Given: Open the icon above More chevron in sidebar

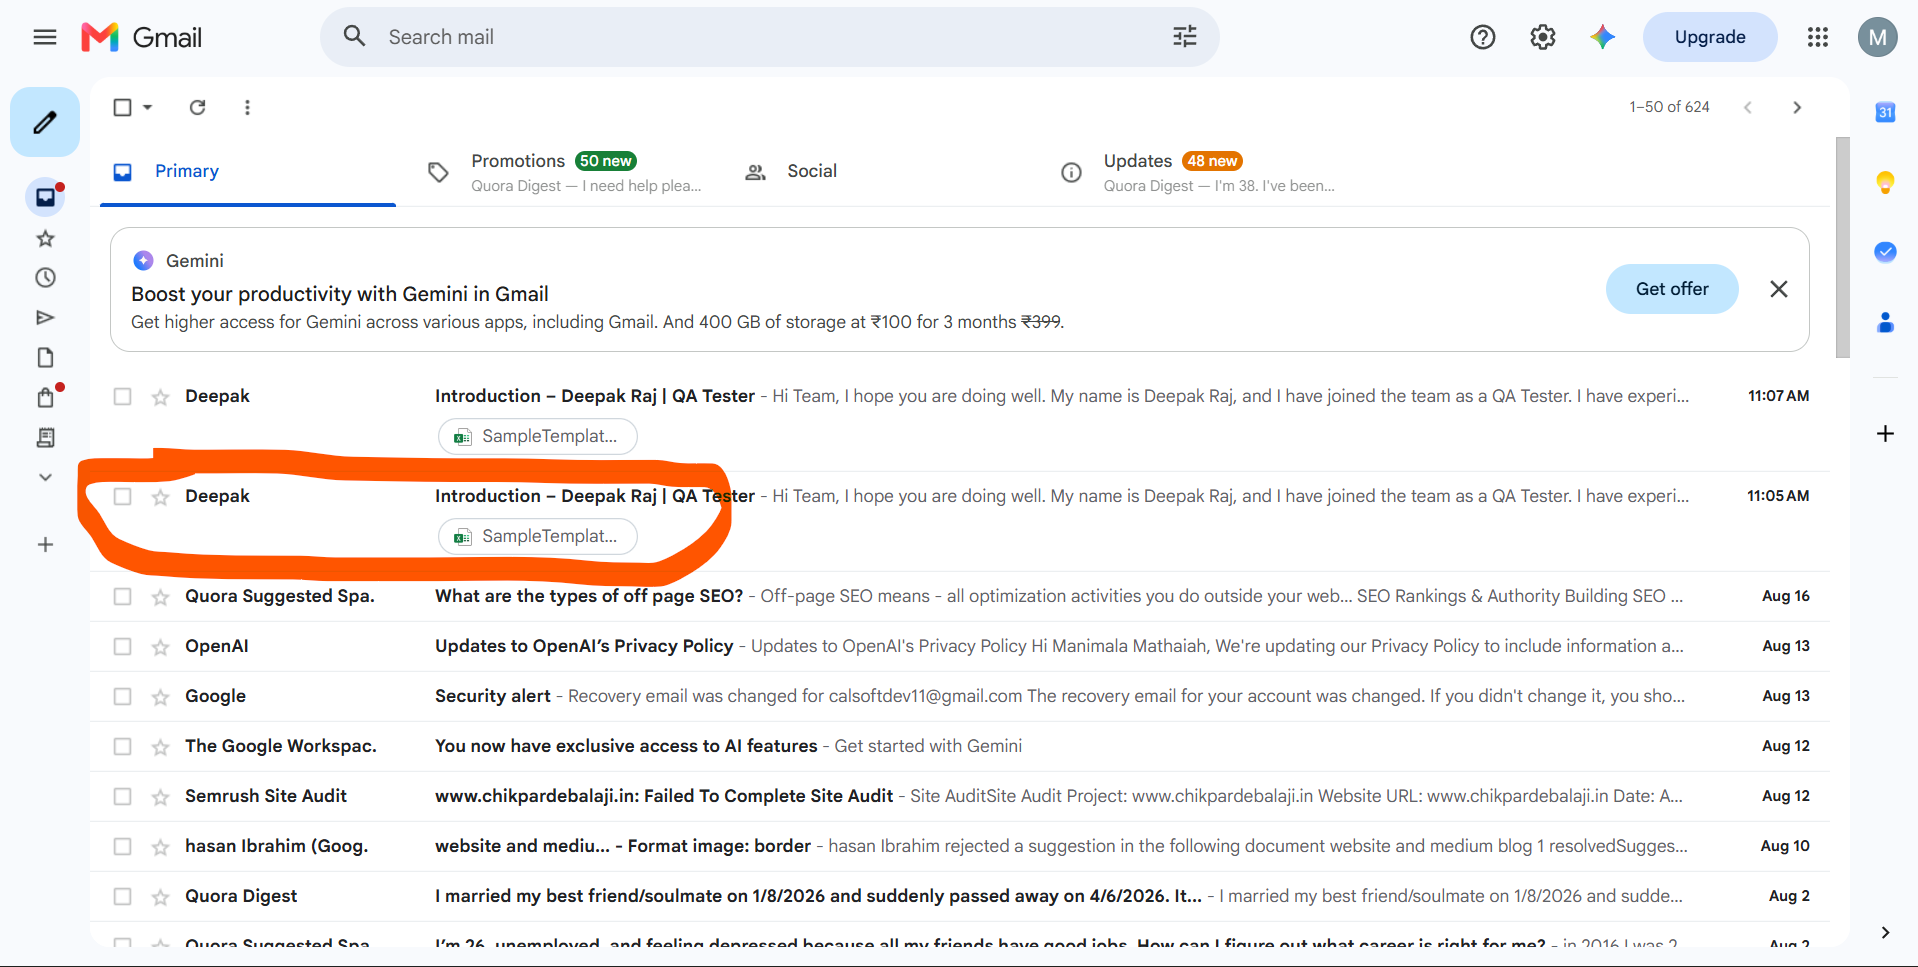Looking at the screenshot, I should click(45, 438).
